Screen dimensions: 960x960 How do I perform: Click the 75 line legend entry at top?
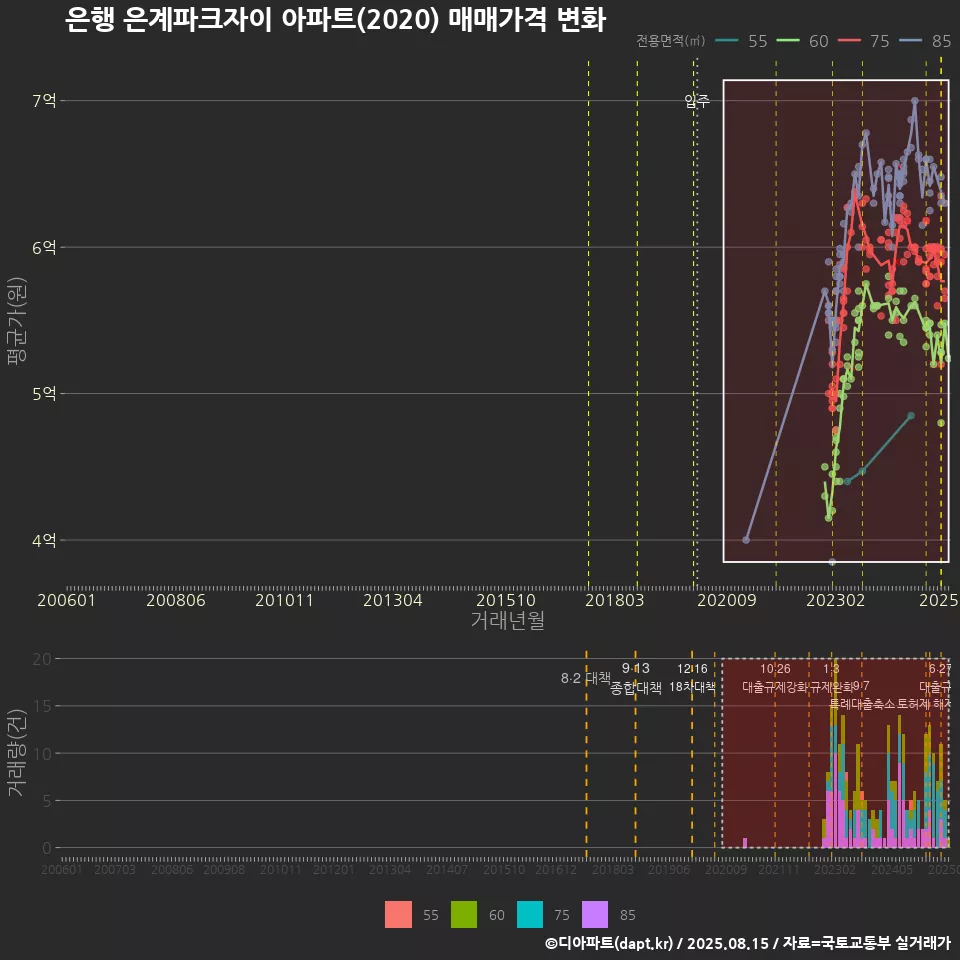pos(864,41)
